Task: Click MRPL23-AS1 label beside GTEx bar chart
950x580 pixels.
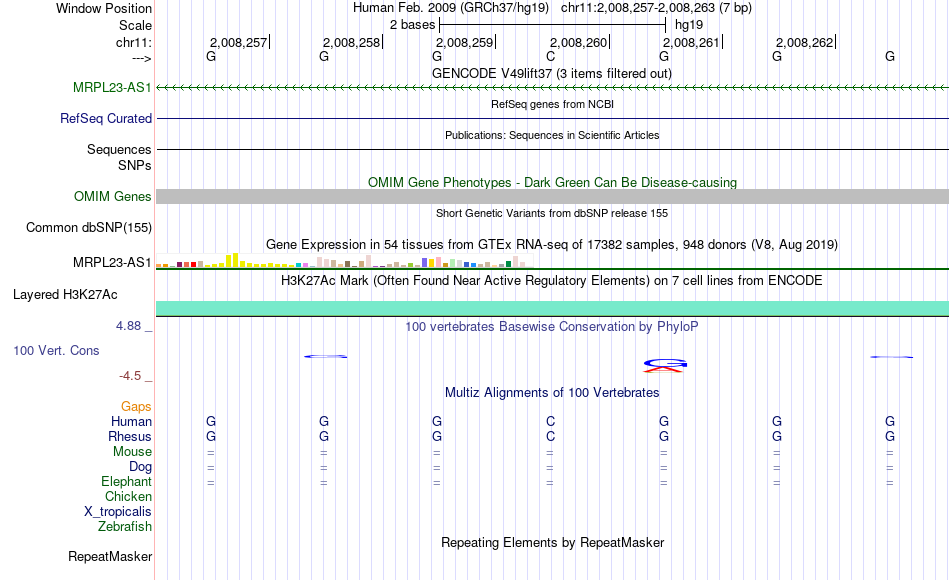Action: point(112,262)
